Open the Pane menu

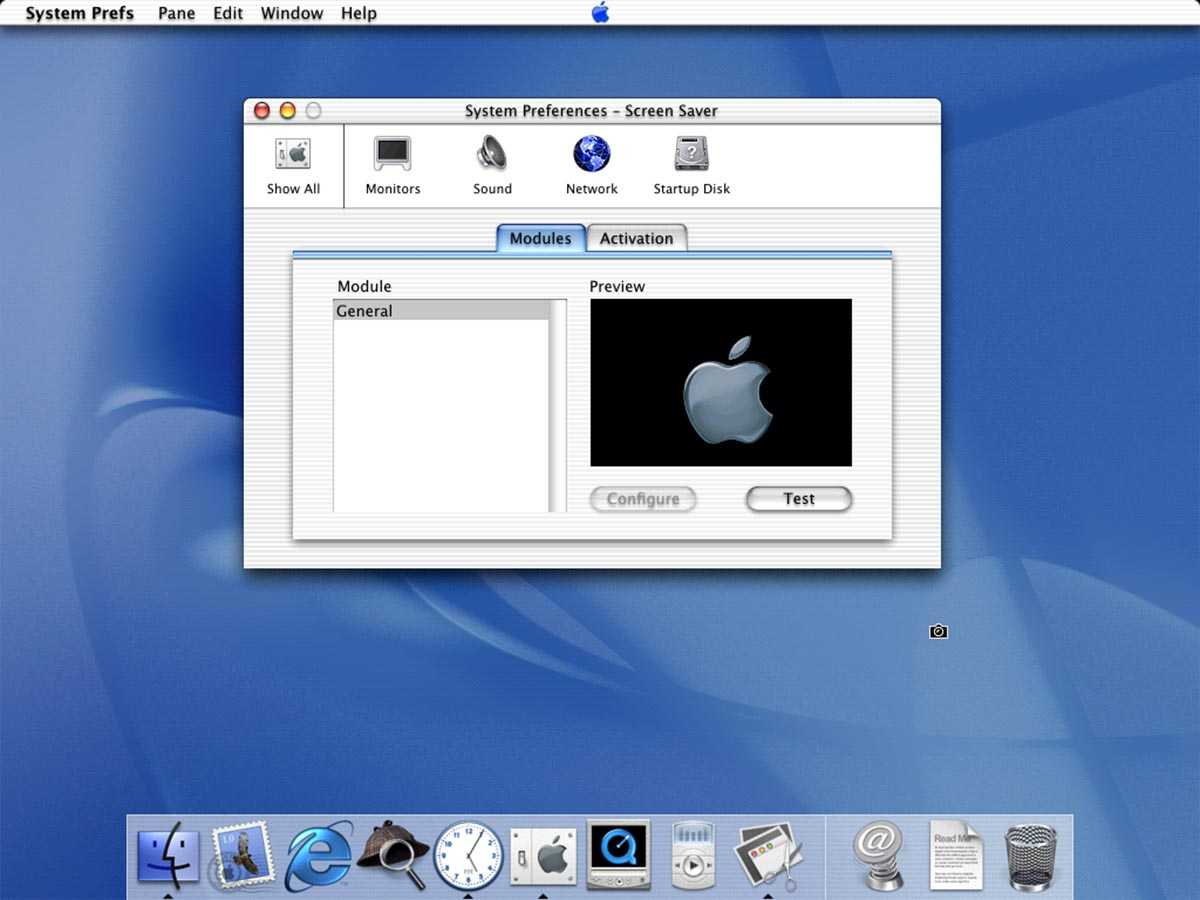coord(176,13)
